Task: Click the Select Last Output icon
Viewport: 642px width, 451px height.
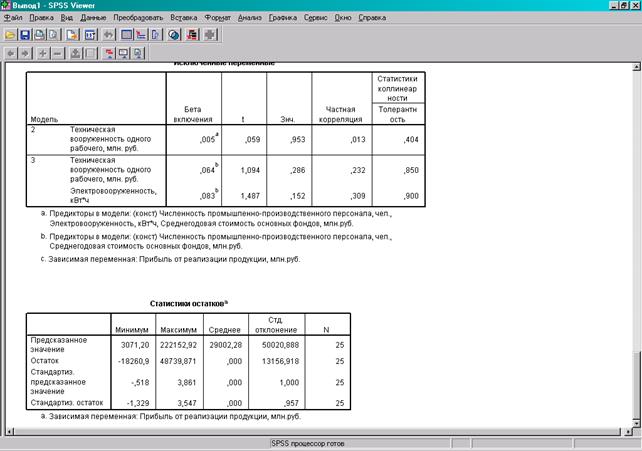Action: (192, 35)
